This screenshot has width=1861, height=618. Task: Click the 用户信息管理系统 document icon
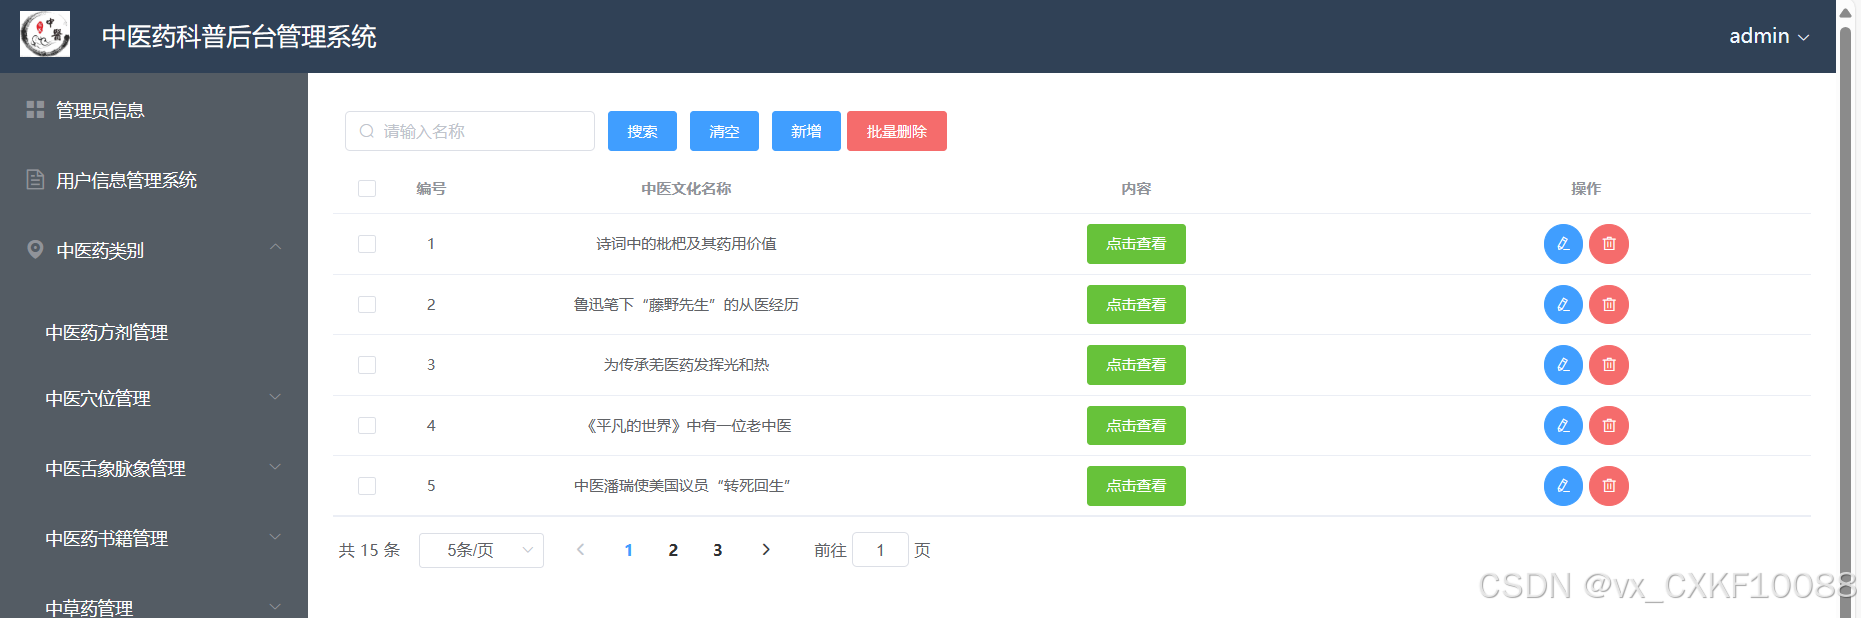[35, 180]
